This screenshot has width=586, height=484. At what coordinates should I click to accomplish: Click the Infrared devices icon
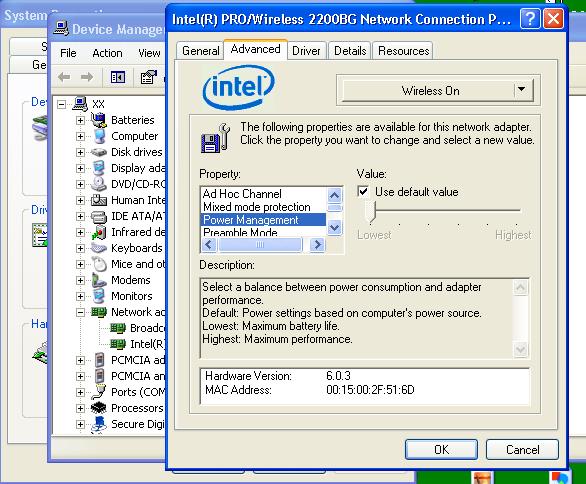coord(99,232)
